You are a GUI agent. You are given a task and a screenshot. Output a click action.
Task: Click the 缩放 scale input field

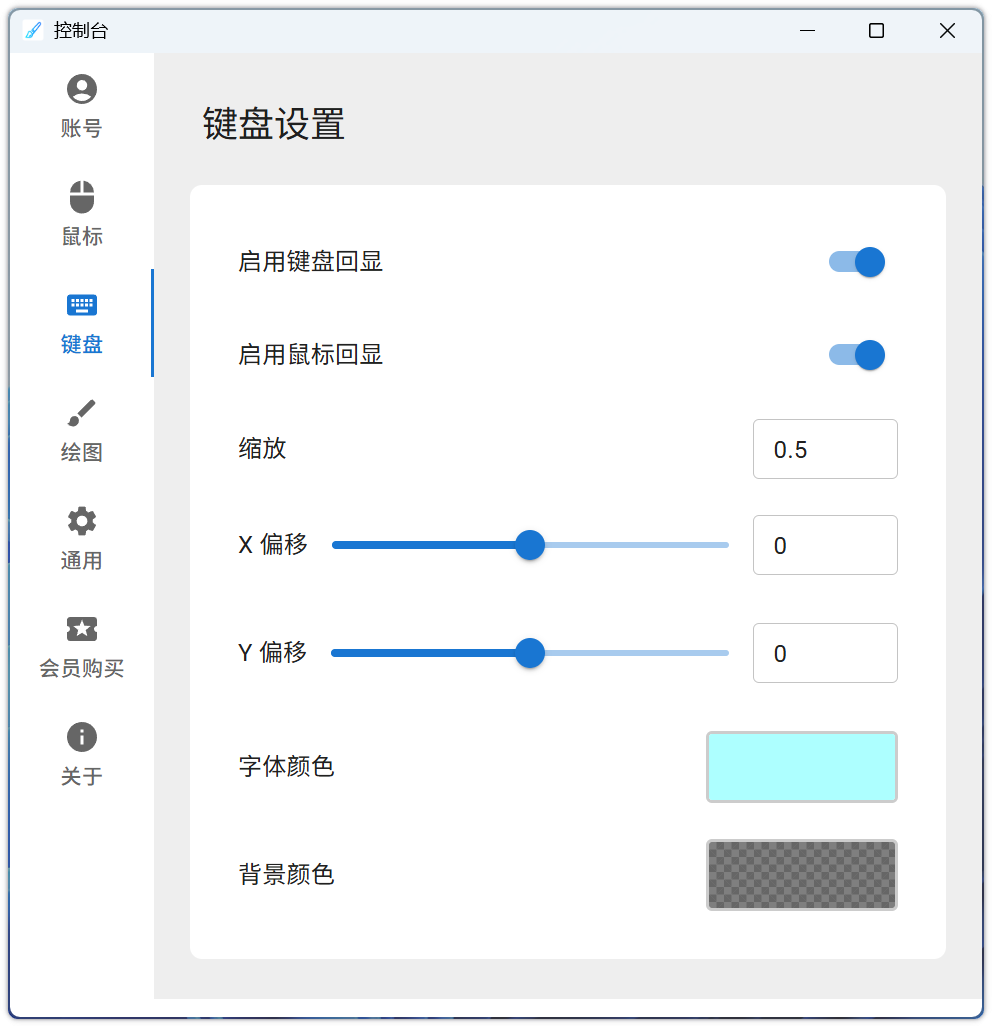coord(825,449)
